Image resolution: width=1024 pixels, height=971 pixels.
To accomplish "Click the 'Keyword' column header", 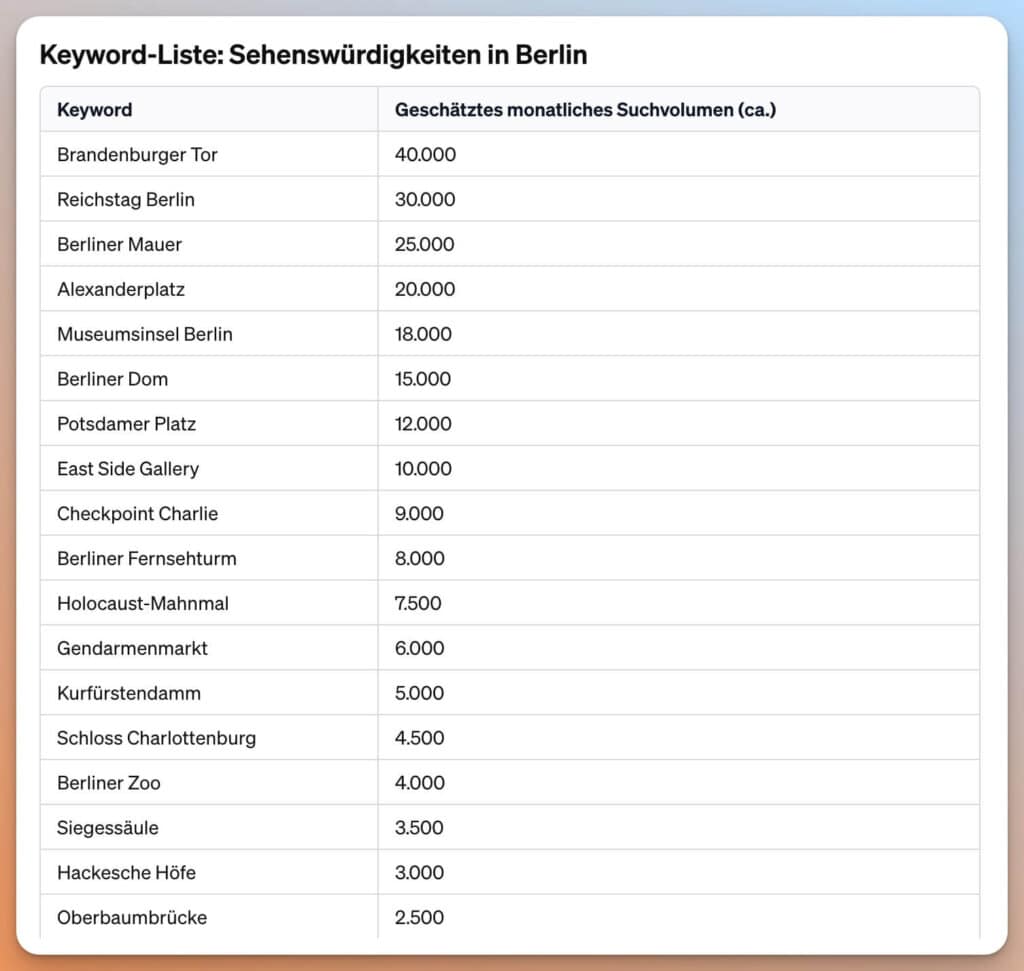I will 94,110.
